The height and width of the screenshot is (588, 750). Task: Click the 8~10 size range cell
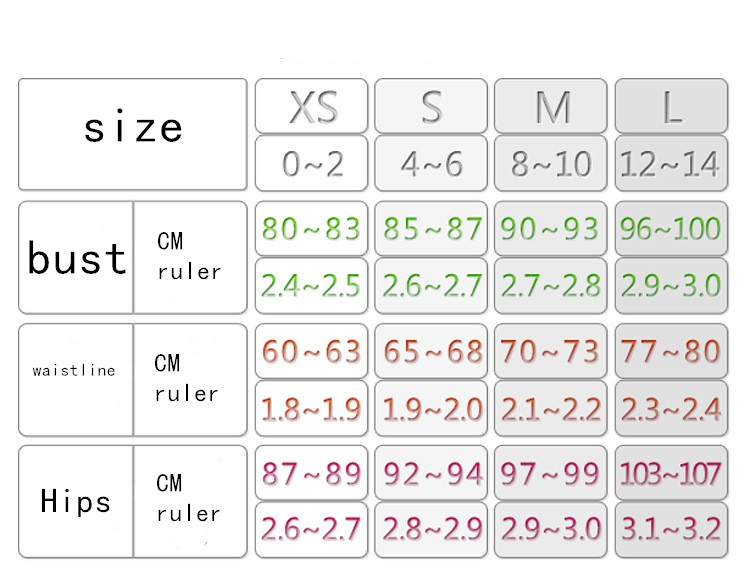(551, 163)
